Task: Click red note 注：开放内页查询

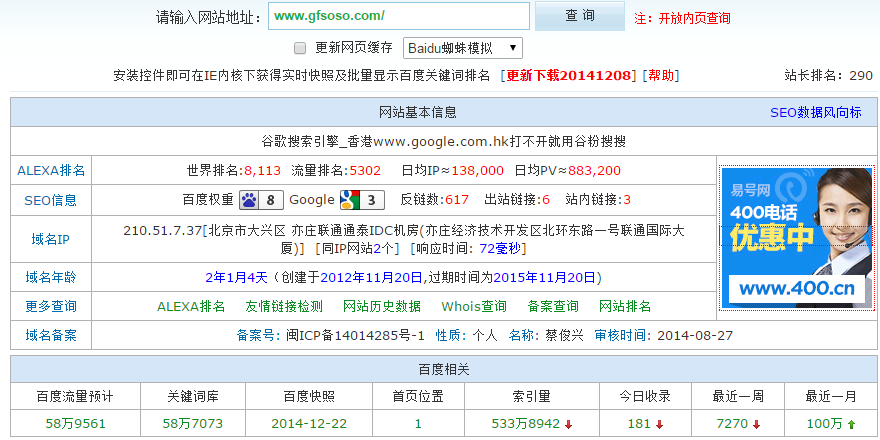Action: (682, 19)
